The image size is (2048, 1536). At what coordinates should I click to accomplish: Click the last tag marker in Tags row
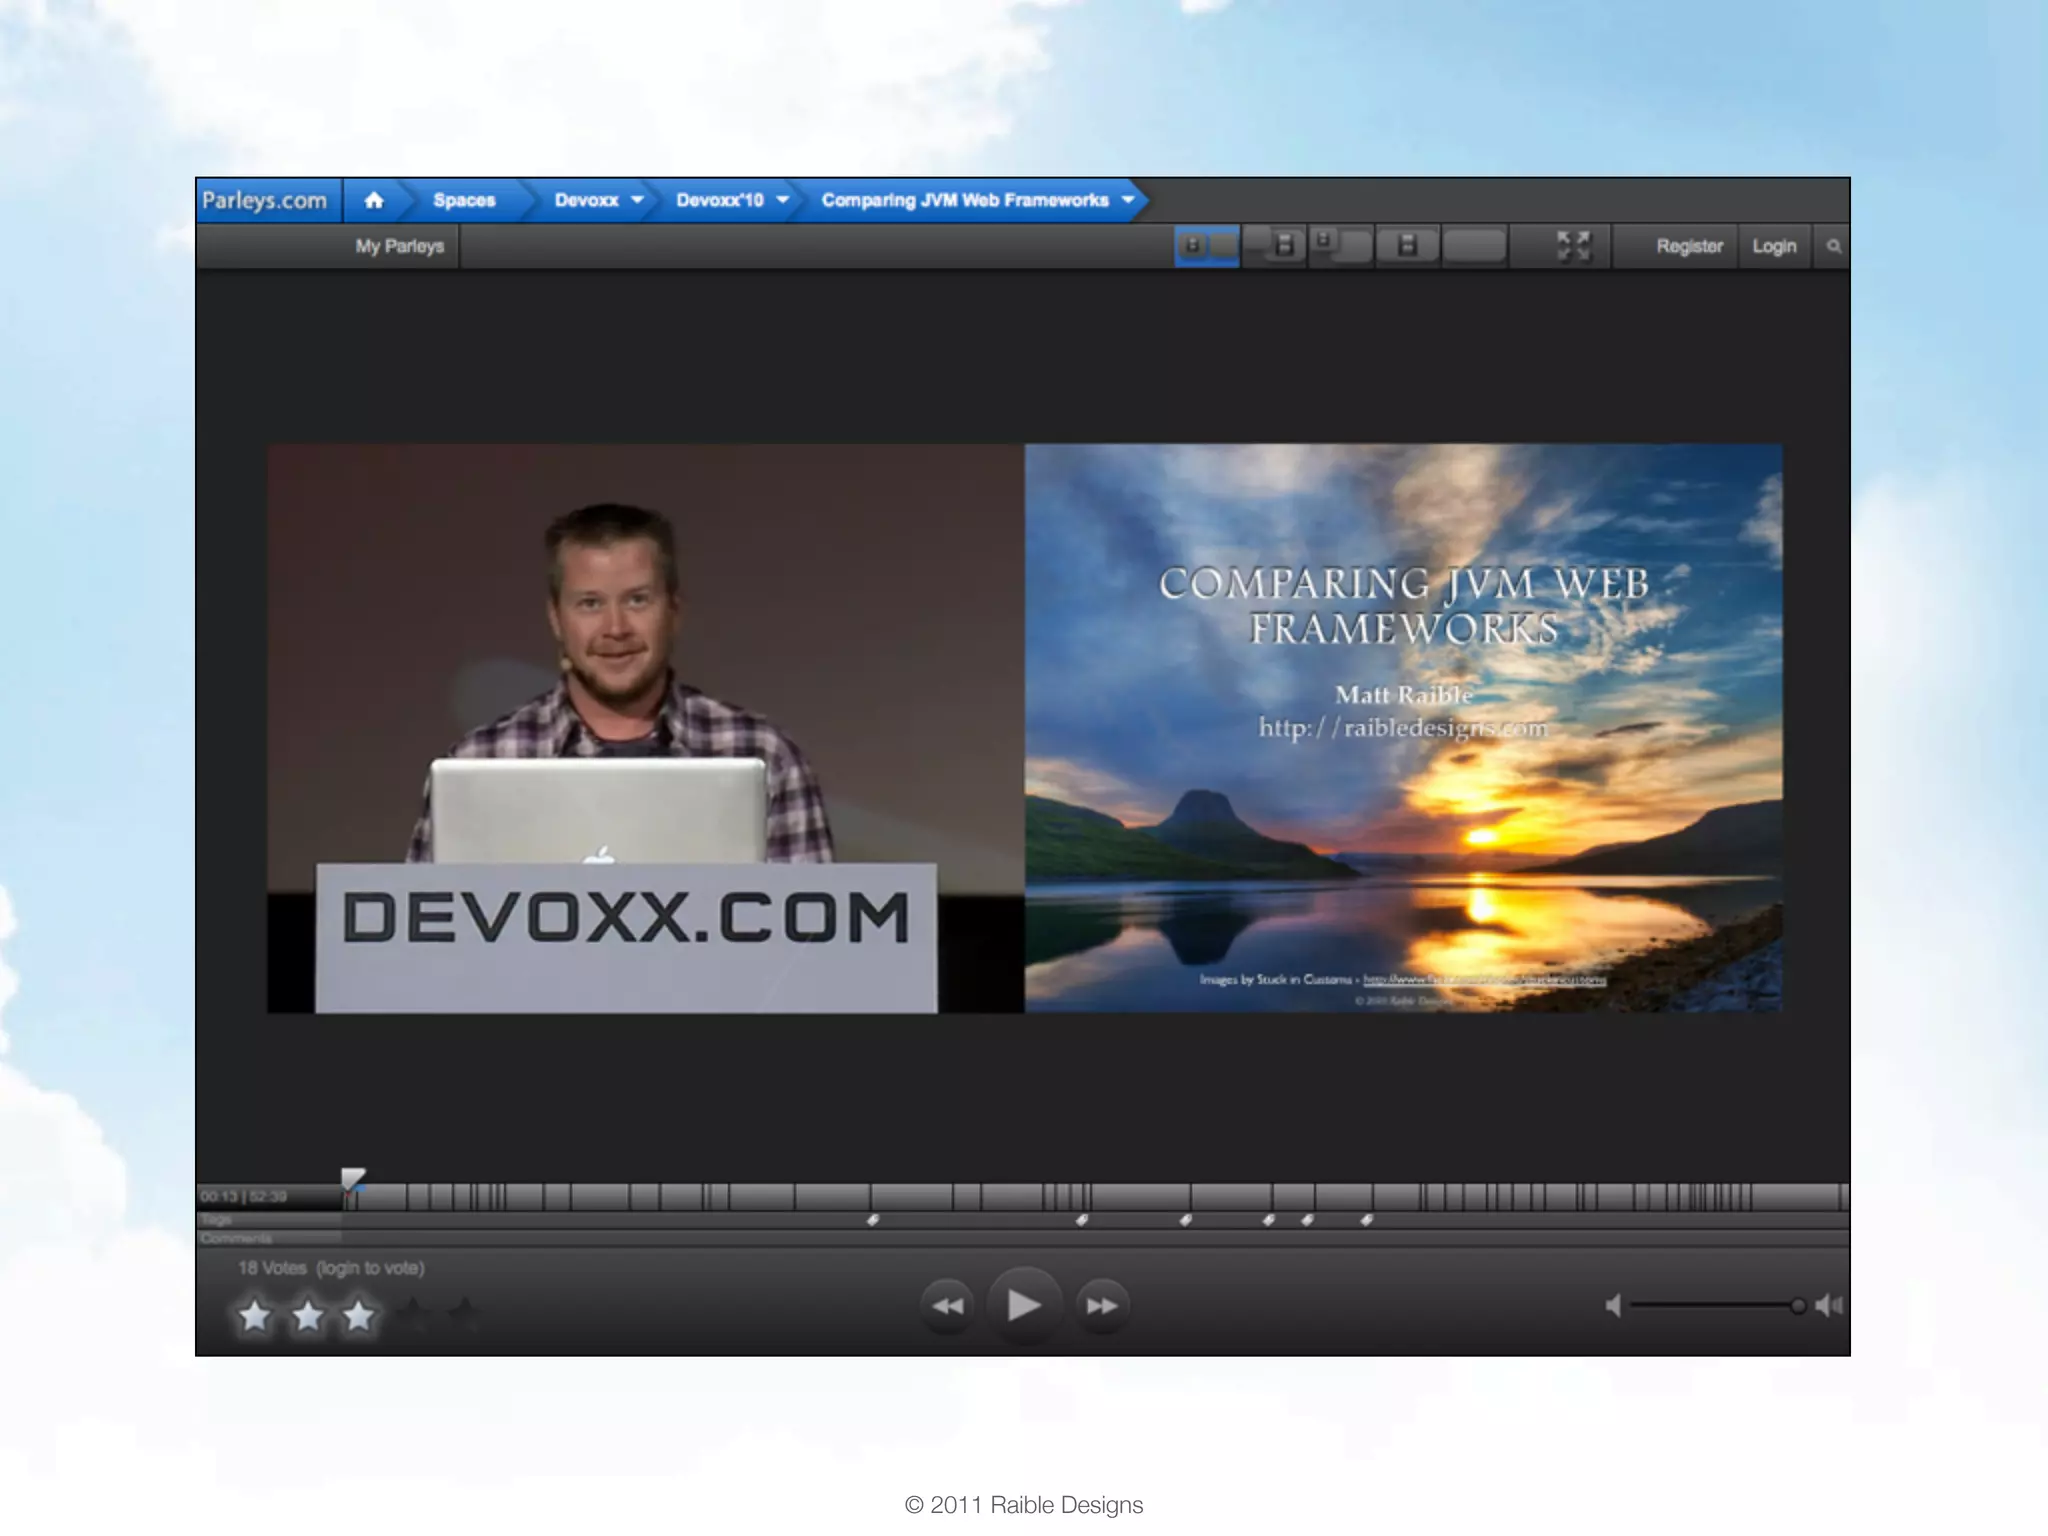pyautogui.click(x=1367, y=1220)
